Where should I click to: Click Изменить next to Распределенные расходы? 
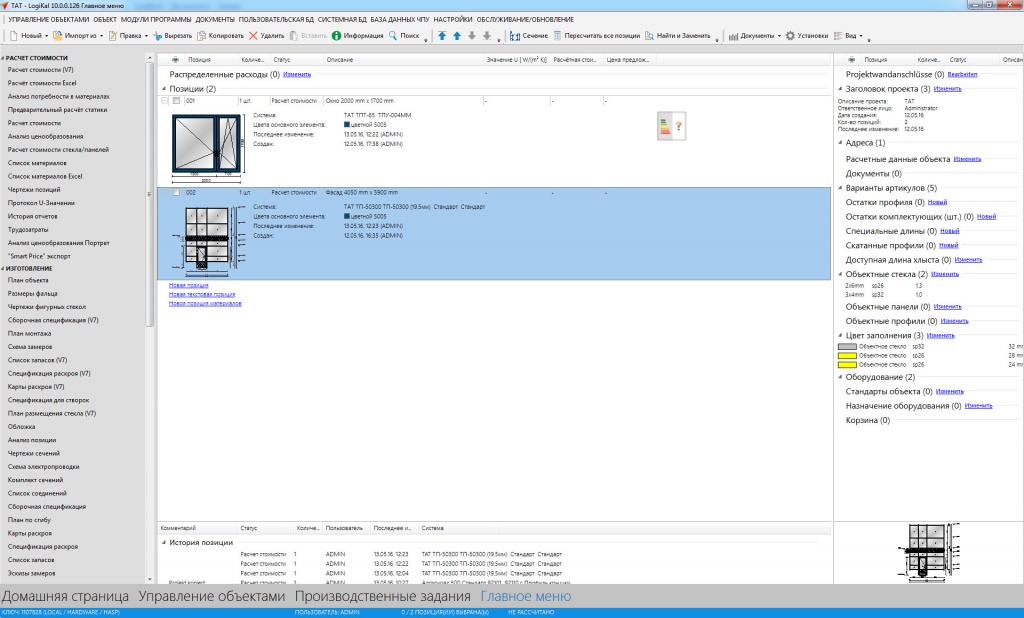tap(297, 74)
